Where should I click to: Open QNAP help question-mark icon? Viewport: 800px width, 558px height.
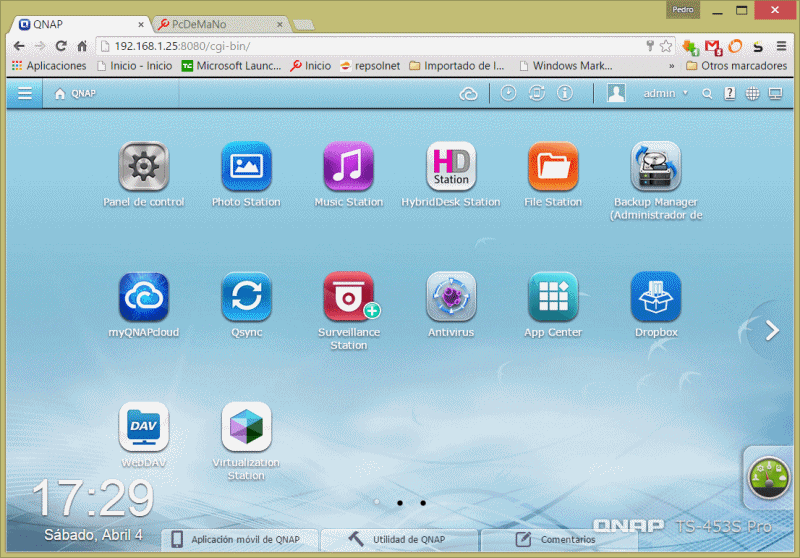click(x=730, y=93)
